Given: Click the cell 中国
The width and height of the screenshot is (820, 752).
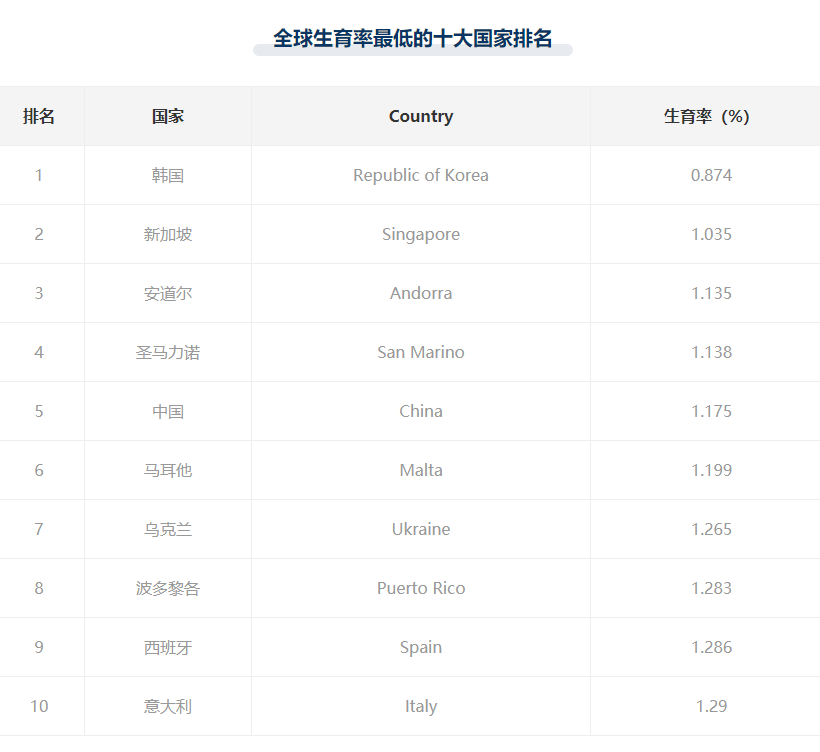Looking at the screenshot, I should (168, 412).
